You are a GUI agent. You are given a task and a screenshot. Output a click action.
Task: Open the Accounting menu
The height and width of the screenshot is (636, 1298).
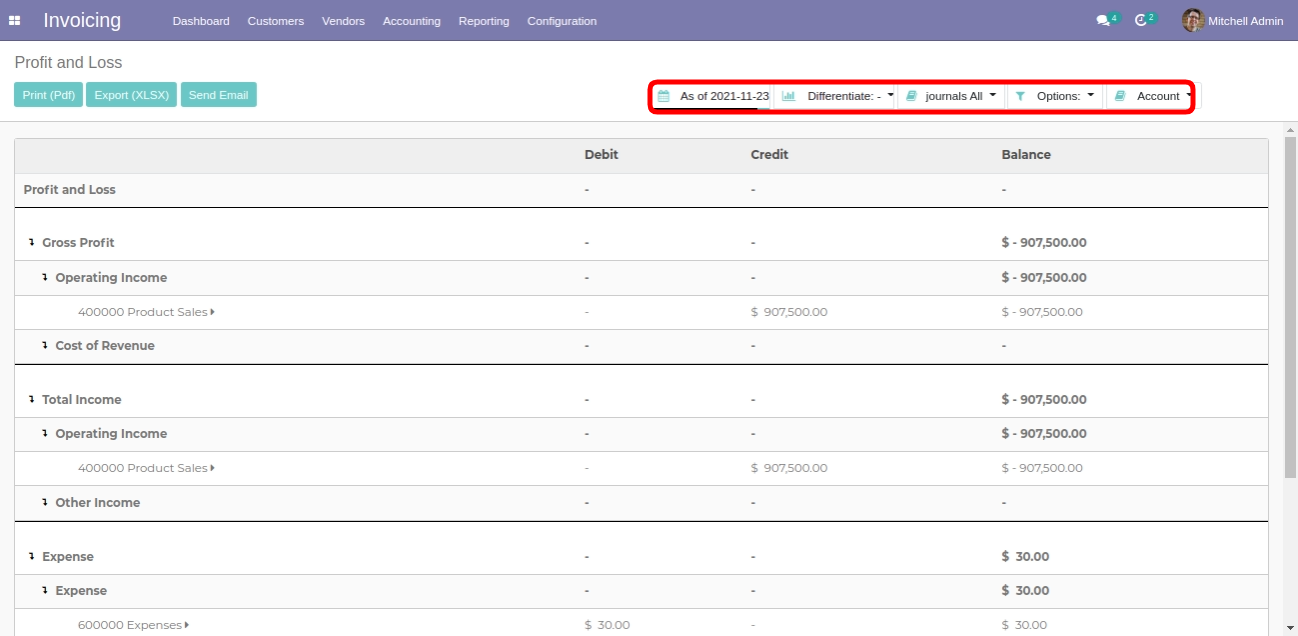[411, 21]
